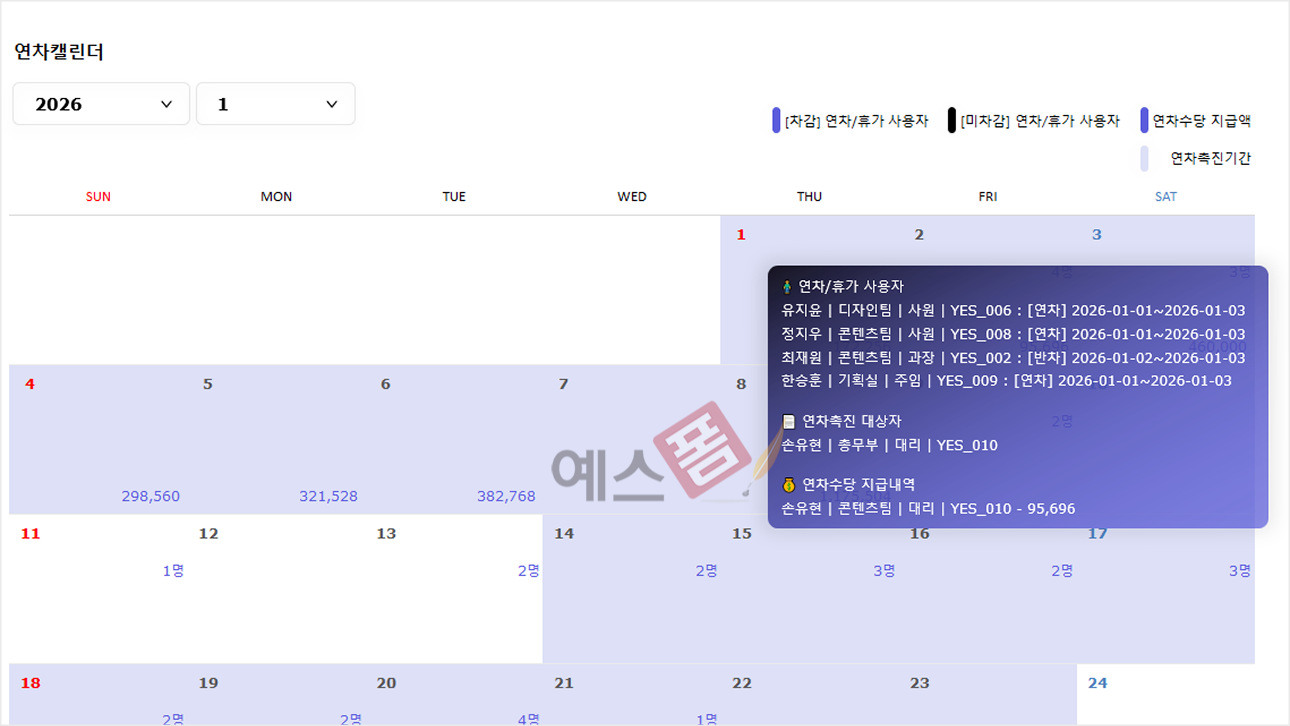1290x726 pixels.
Task: Click the 손유현 콘텐츠팀 95,696 payment row
Action: (x=928, y=509)
